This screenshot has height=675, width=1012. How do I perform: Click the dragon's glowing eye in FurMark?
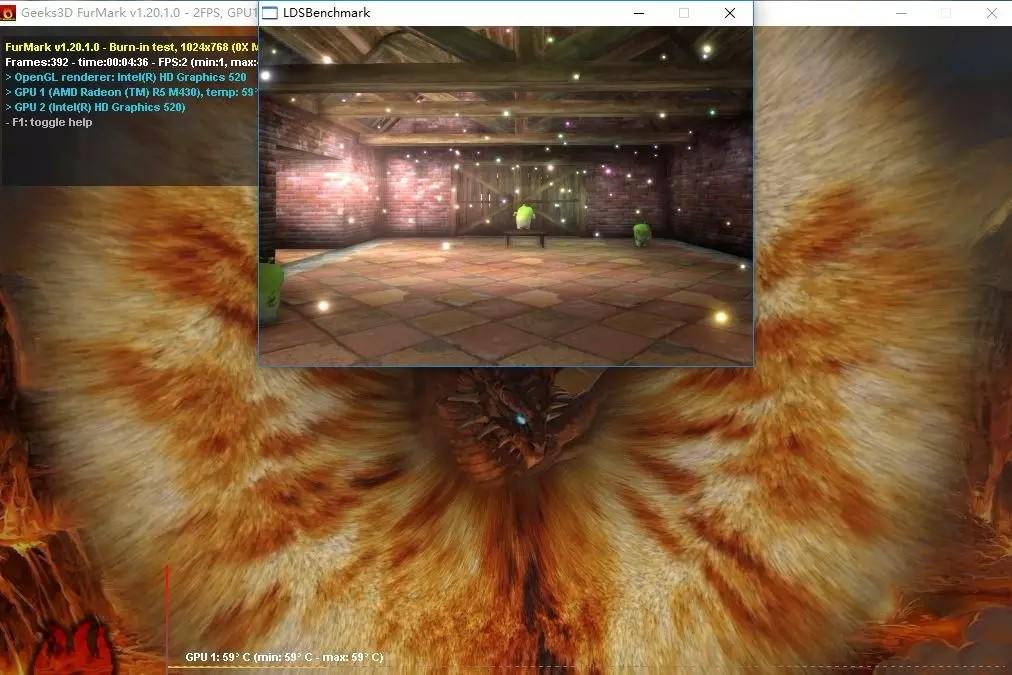point(520,419)
